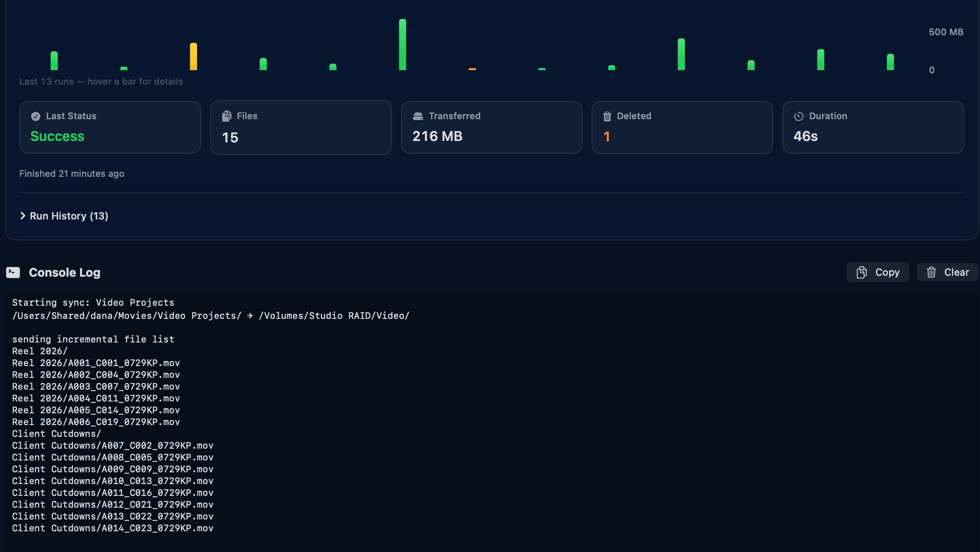
Task: Click the tallest green bar in chart
Action: 402,44
